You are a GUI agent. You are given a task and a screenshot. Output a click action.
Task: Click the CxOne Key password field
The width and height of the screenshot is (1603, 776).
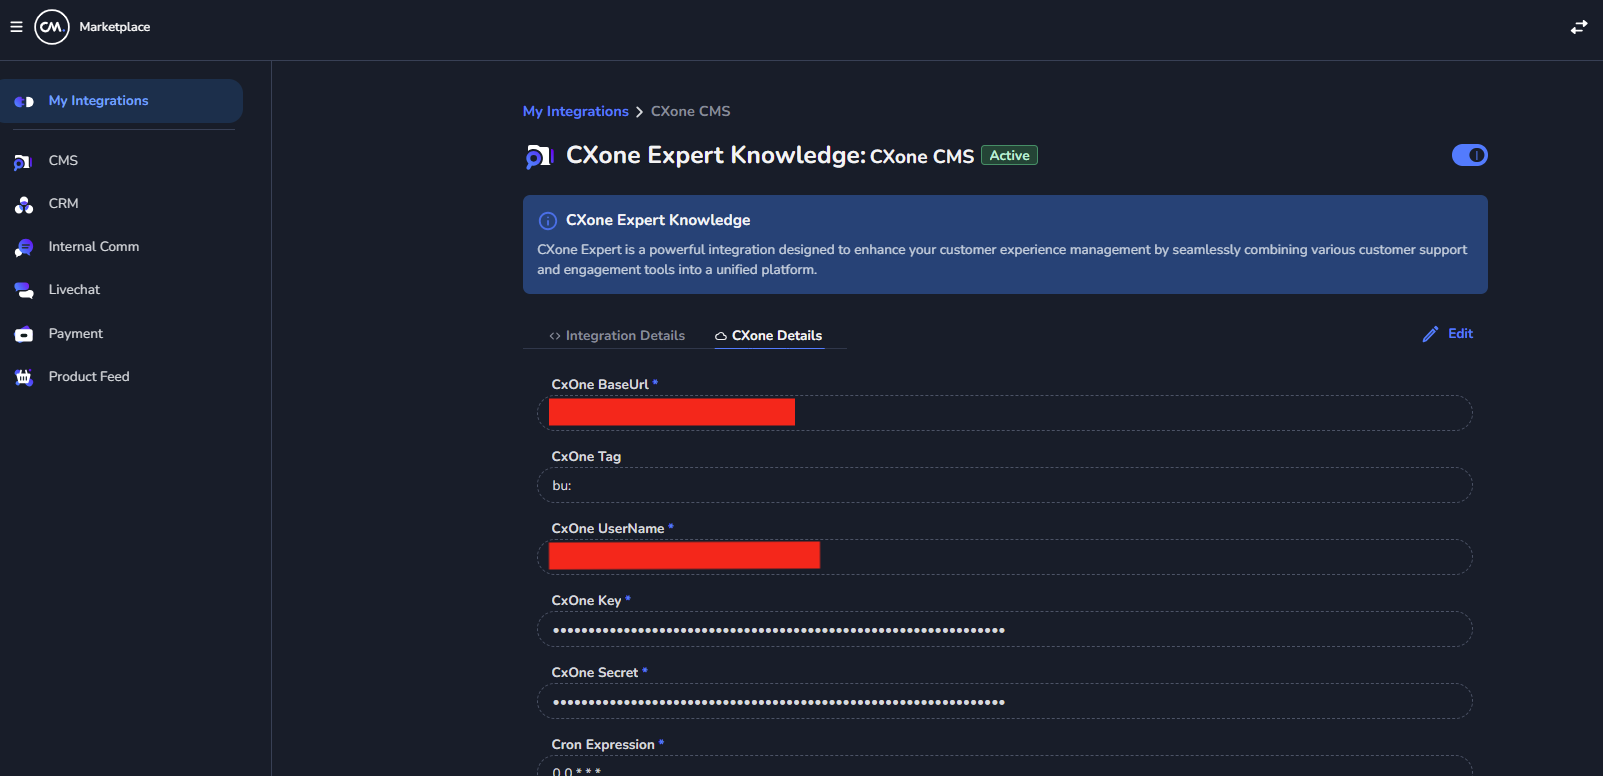tap(1005, 629)
